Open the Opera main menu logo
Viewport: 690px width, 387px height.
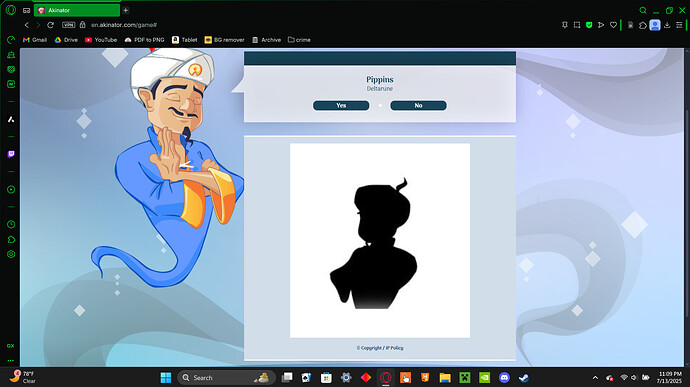pos(11,10)
